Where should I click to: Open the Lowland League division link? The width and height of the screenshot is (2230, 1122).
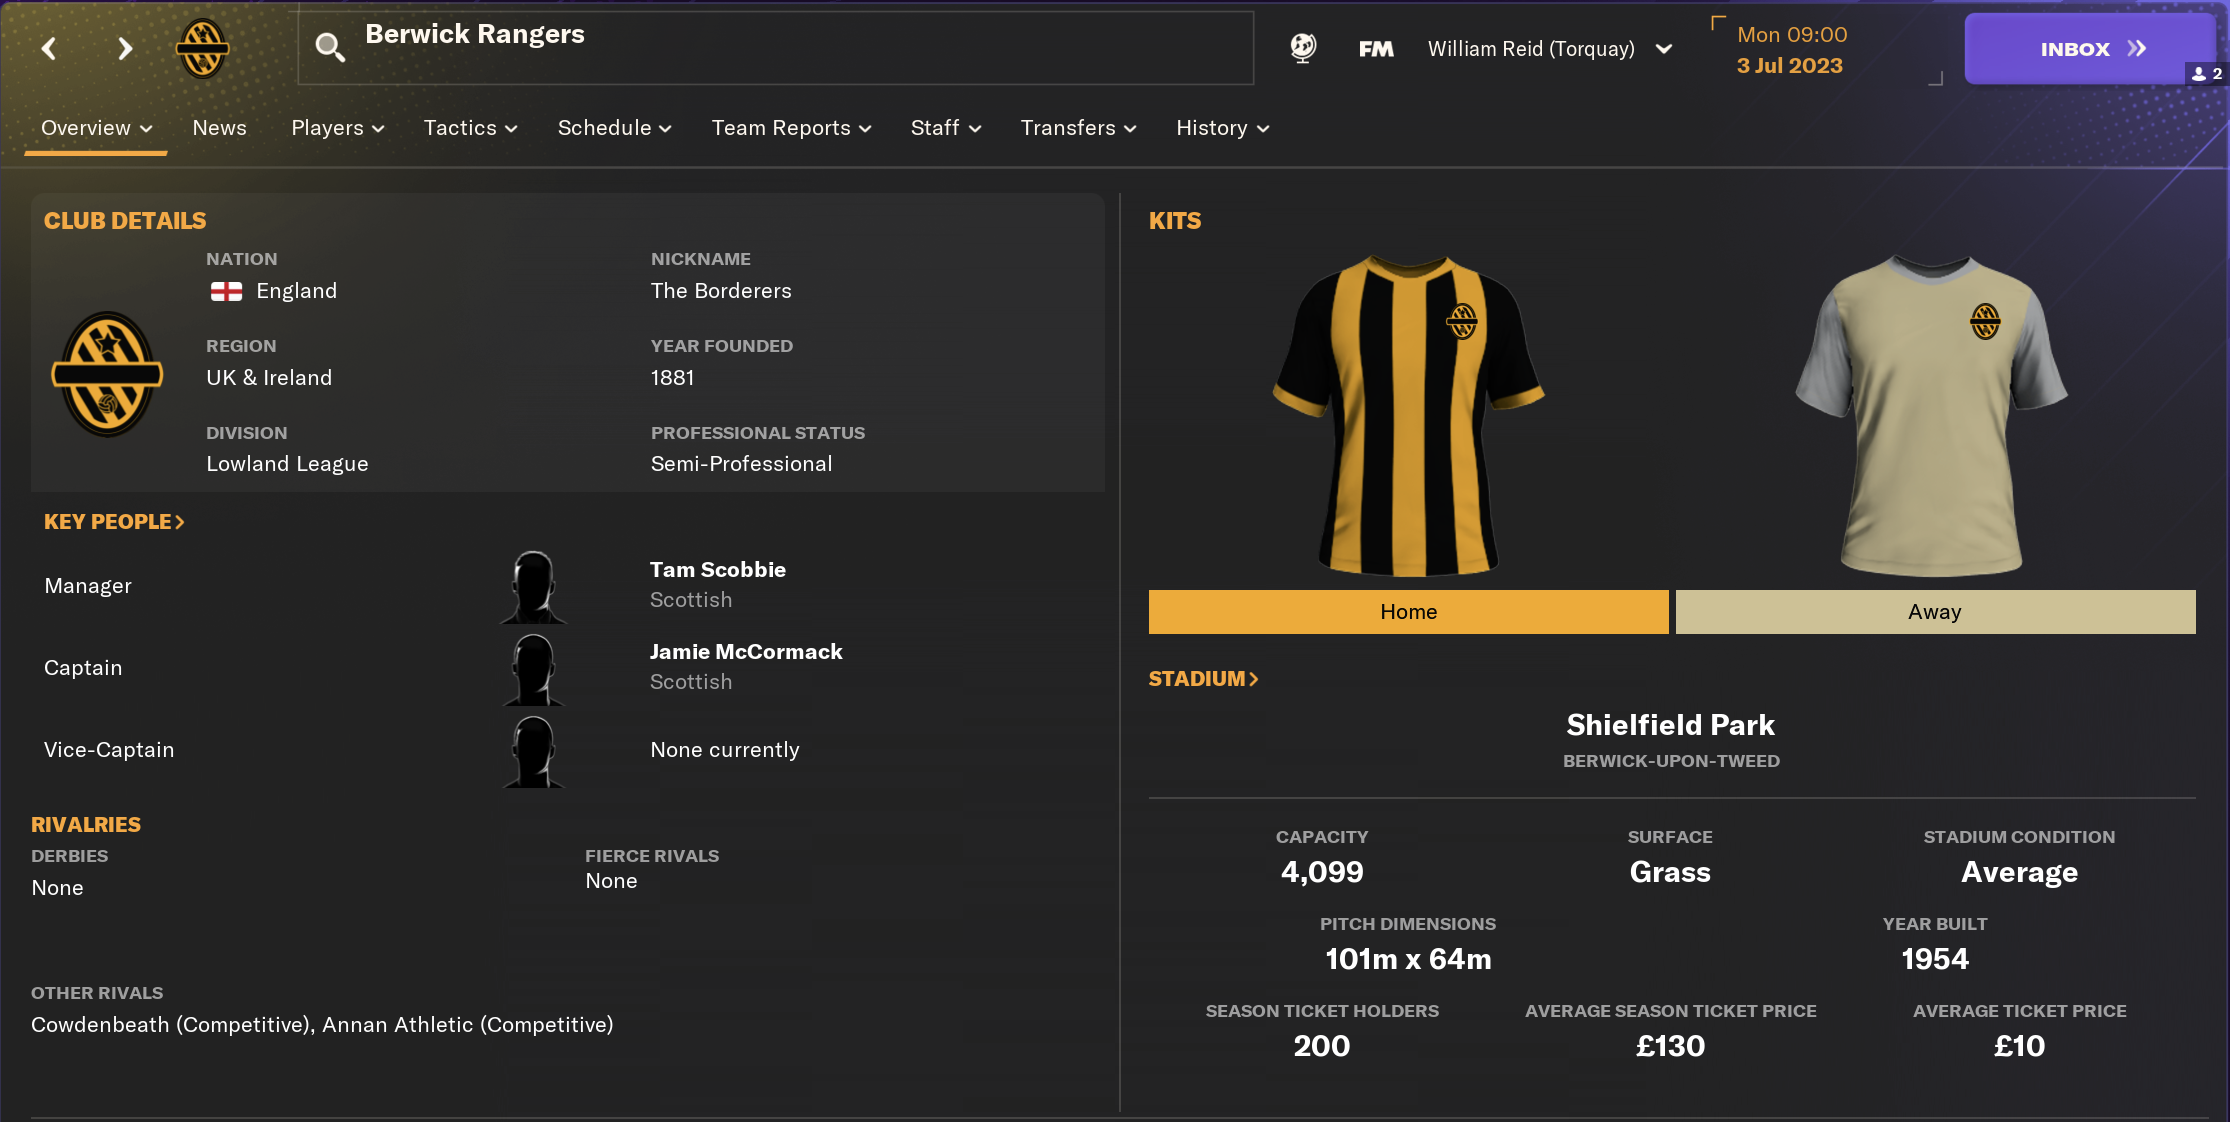coord(287,464)
